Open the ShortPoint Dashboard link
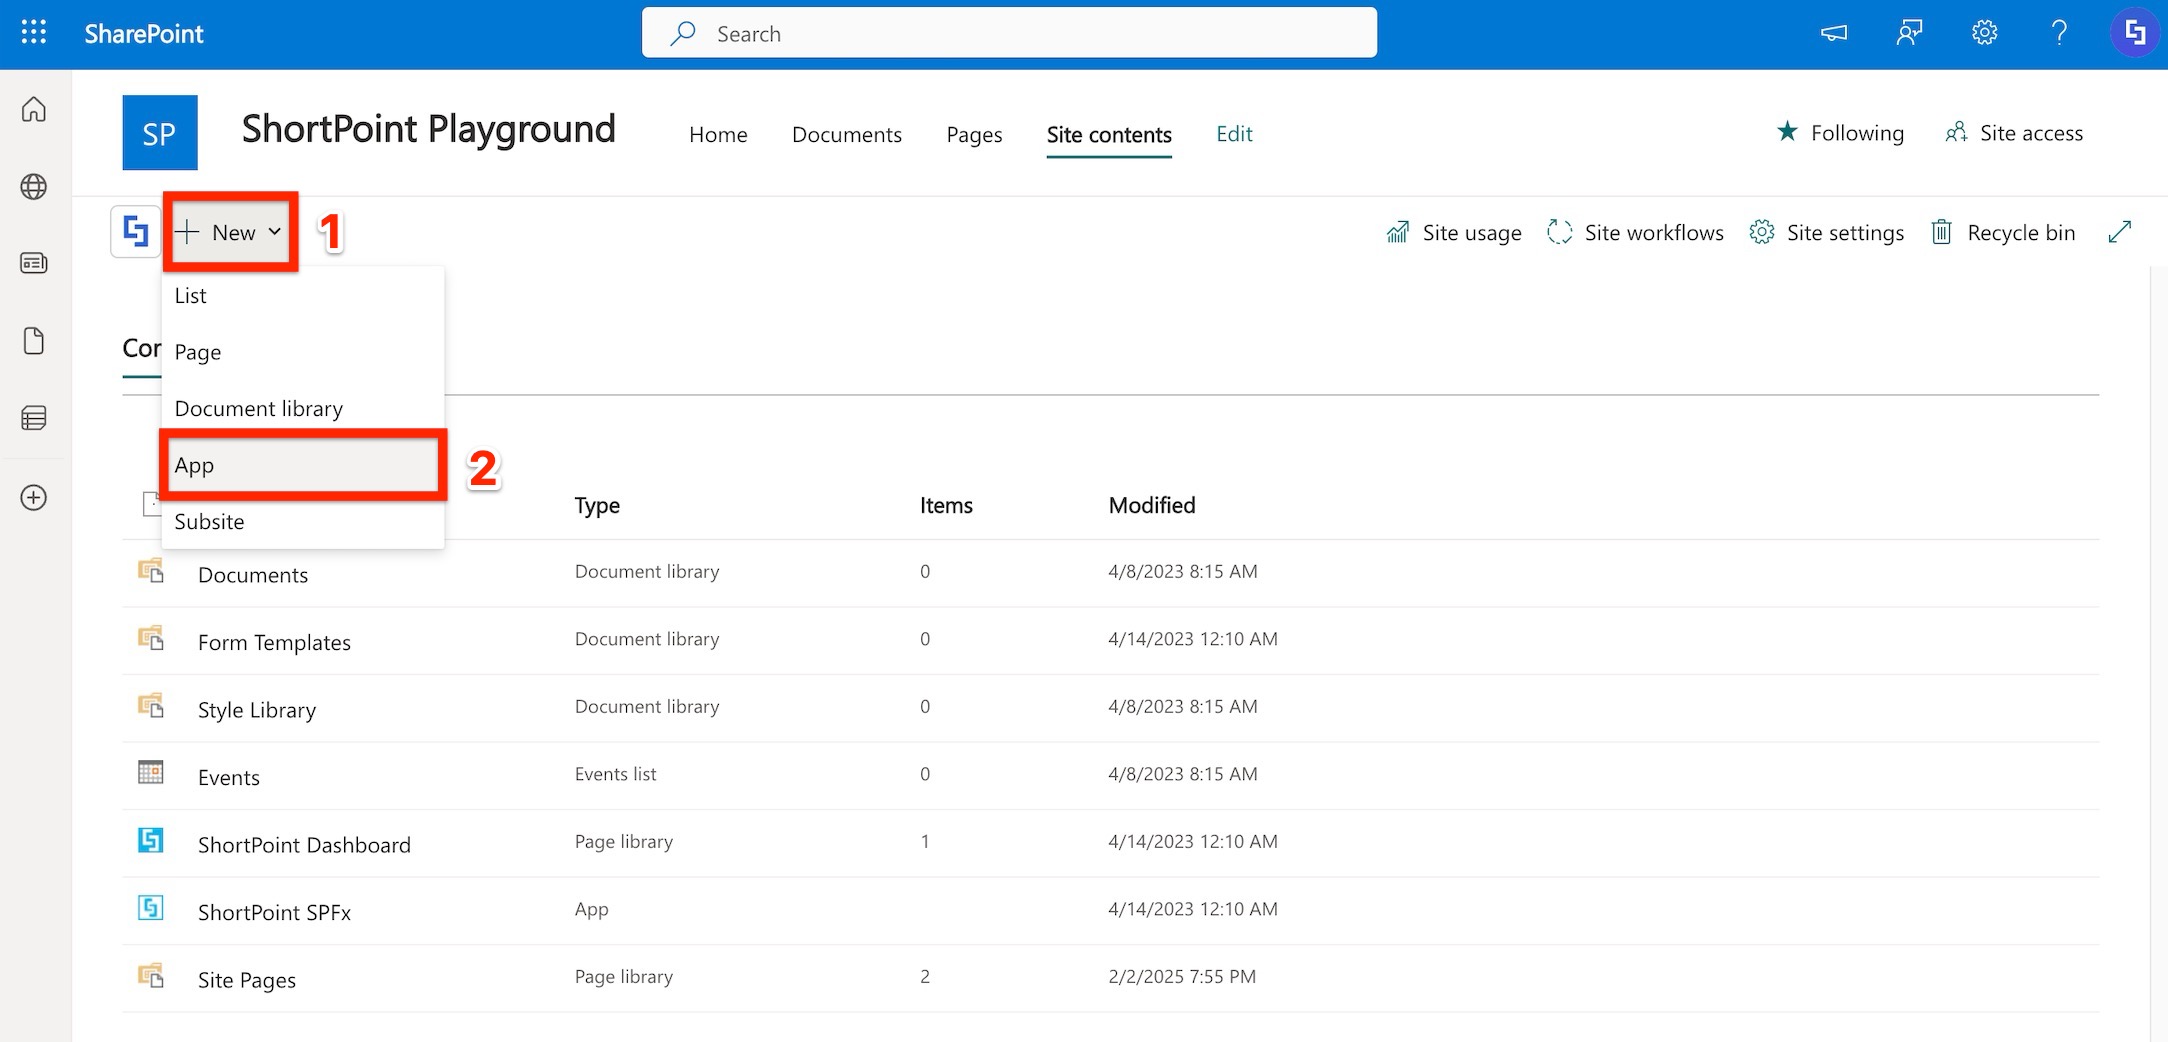This screenshot has width=2168, height=1042. (x=304, y=845)
